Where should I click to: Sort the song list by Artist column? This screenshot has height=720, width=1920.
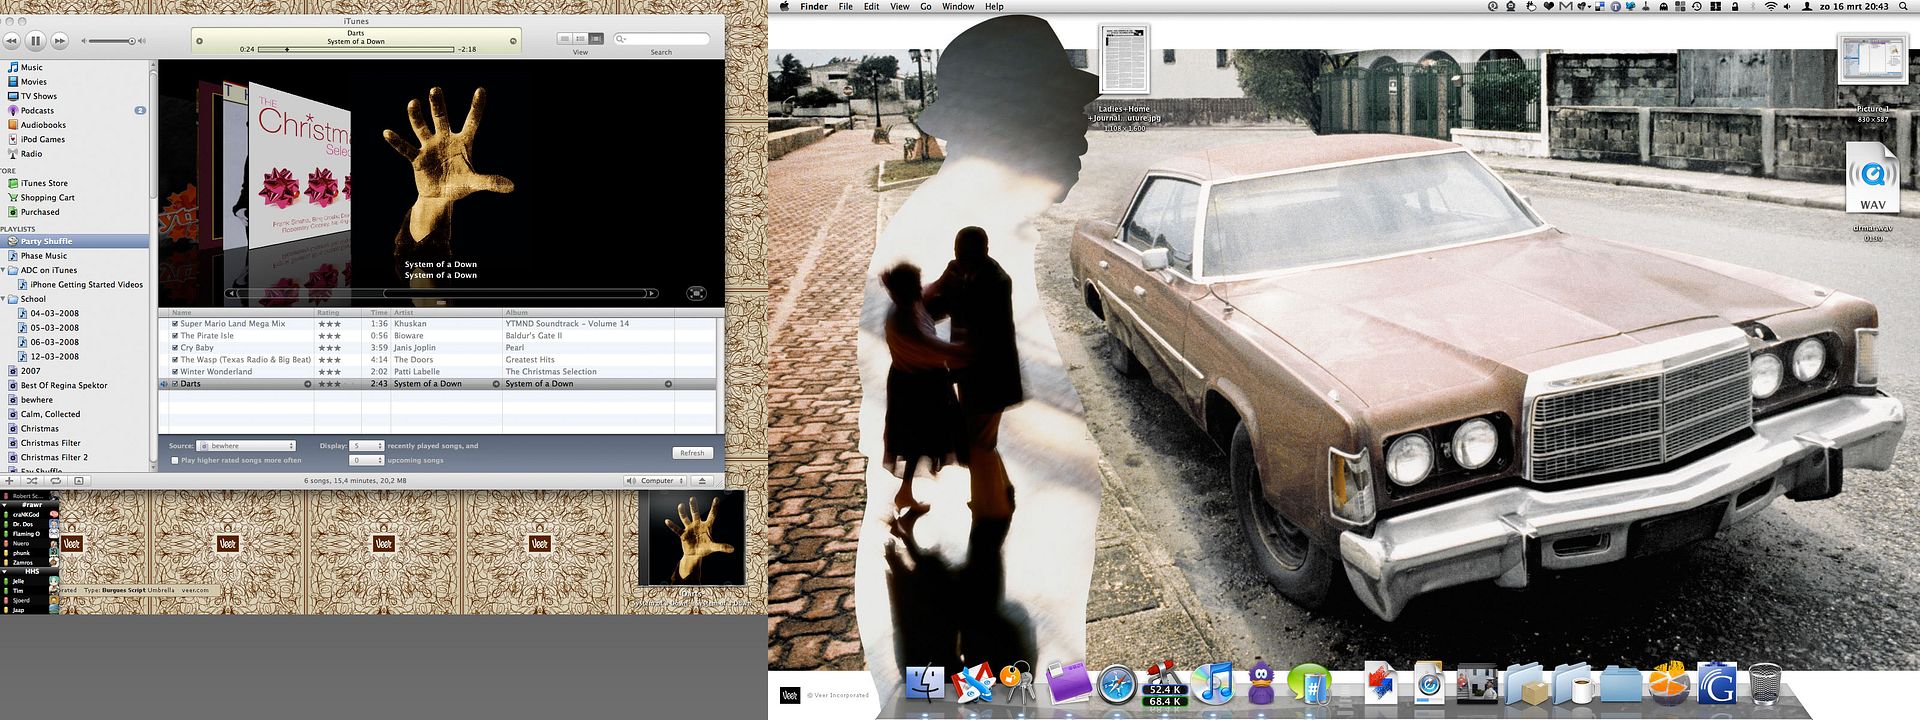[446, 312]
